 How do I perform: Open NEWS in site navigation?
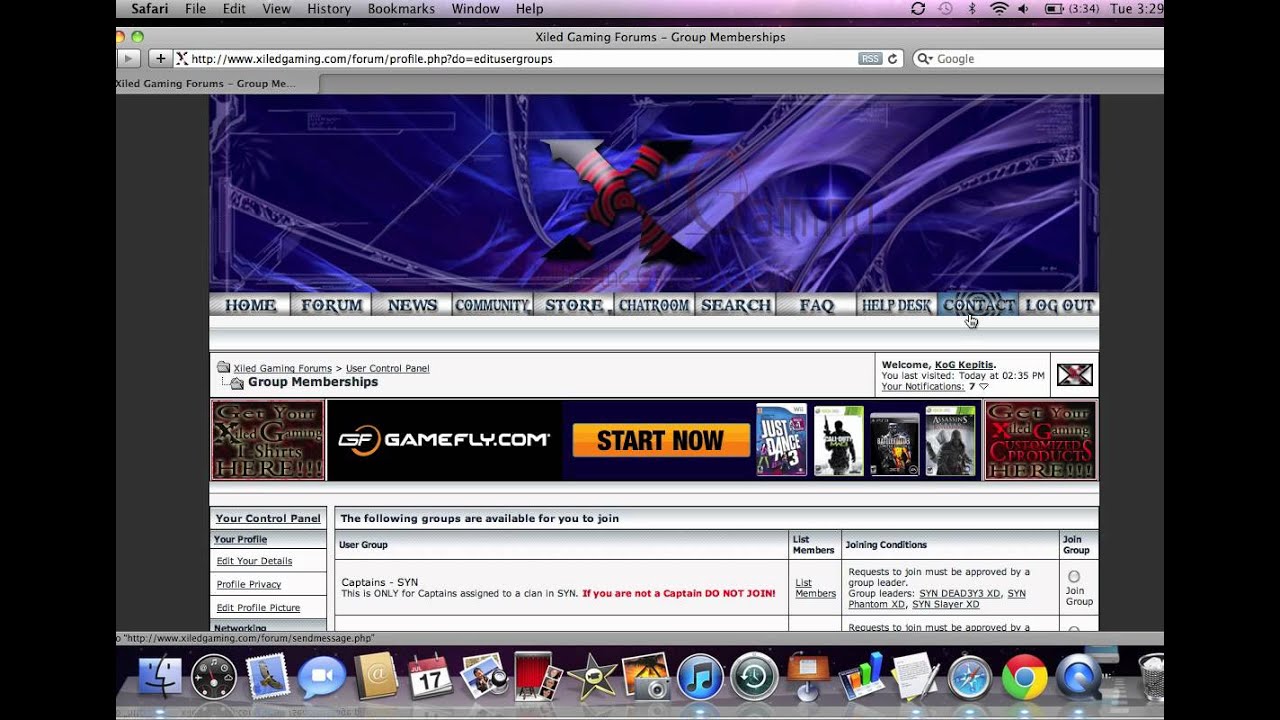(x=412, y=305)
